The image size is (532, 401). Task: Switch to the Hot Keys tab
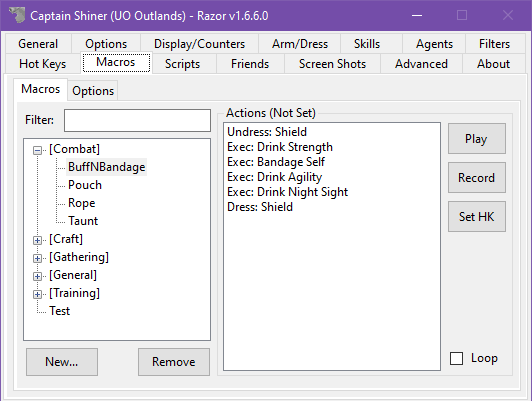click(x=43, y=64)
